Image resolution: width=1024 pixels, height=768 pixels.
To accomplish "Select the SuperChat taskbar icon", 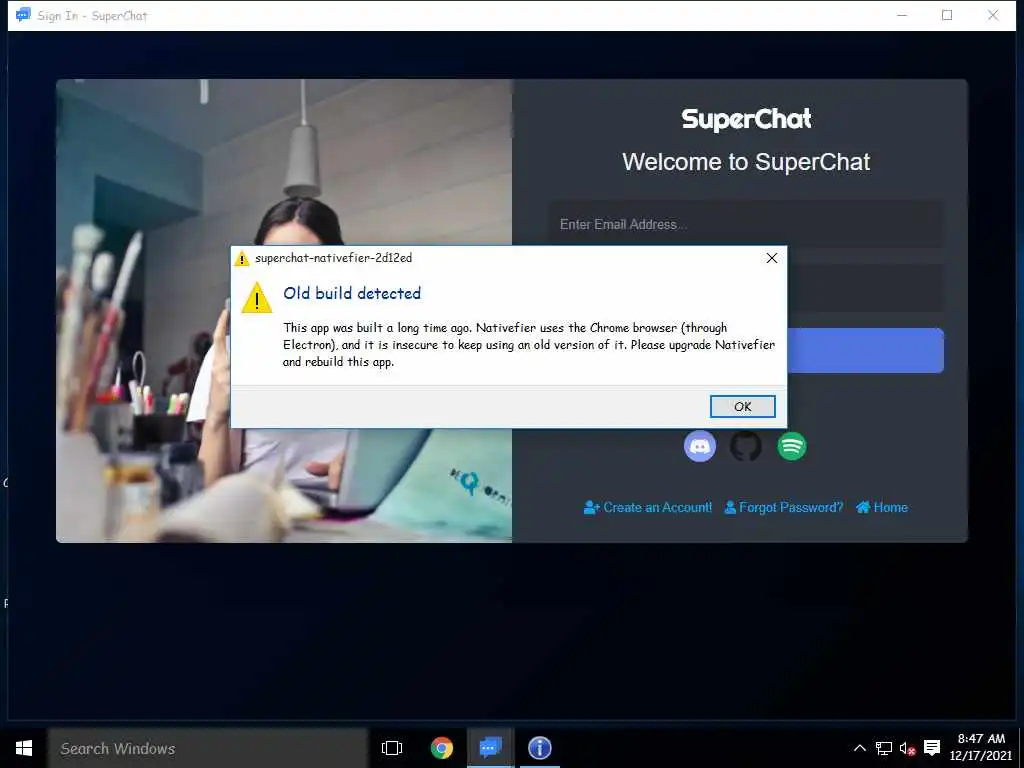I will [490, 748].
